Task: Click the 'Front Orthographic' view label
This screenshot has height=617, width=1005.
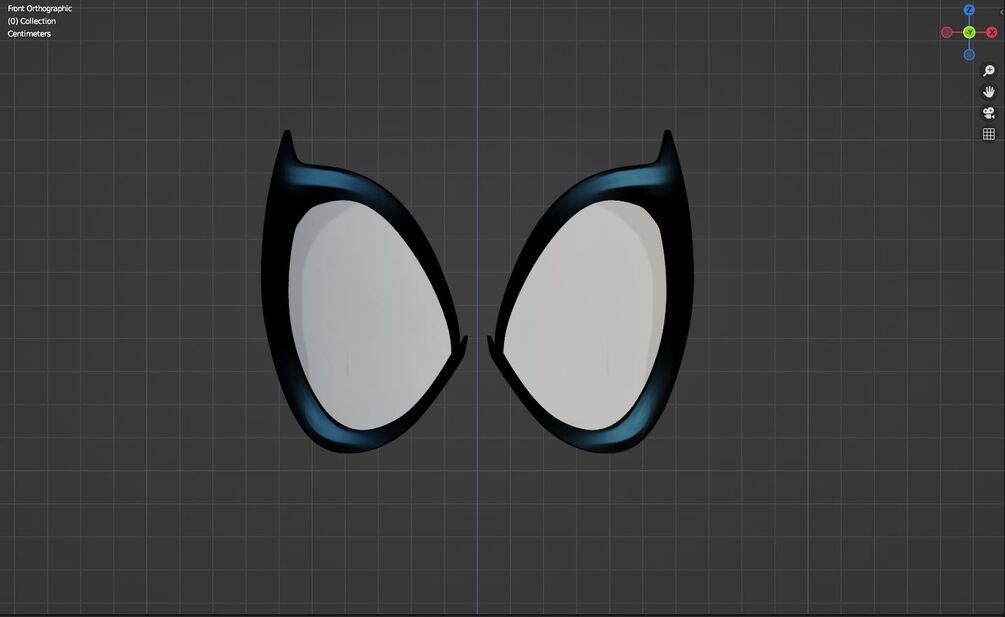Action: (x=40, y=8)
